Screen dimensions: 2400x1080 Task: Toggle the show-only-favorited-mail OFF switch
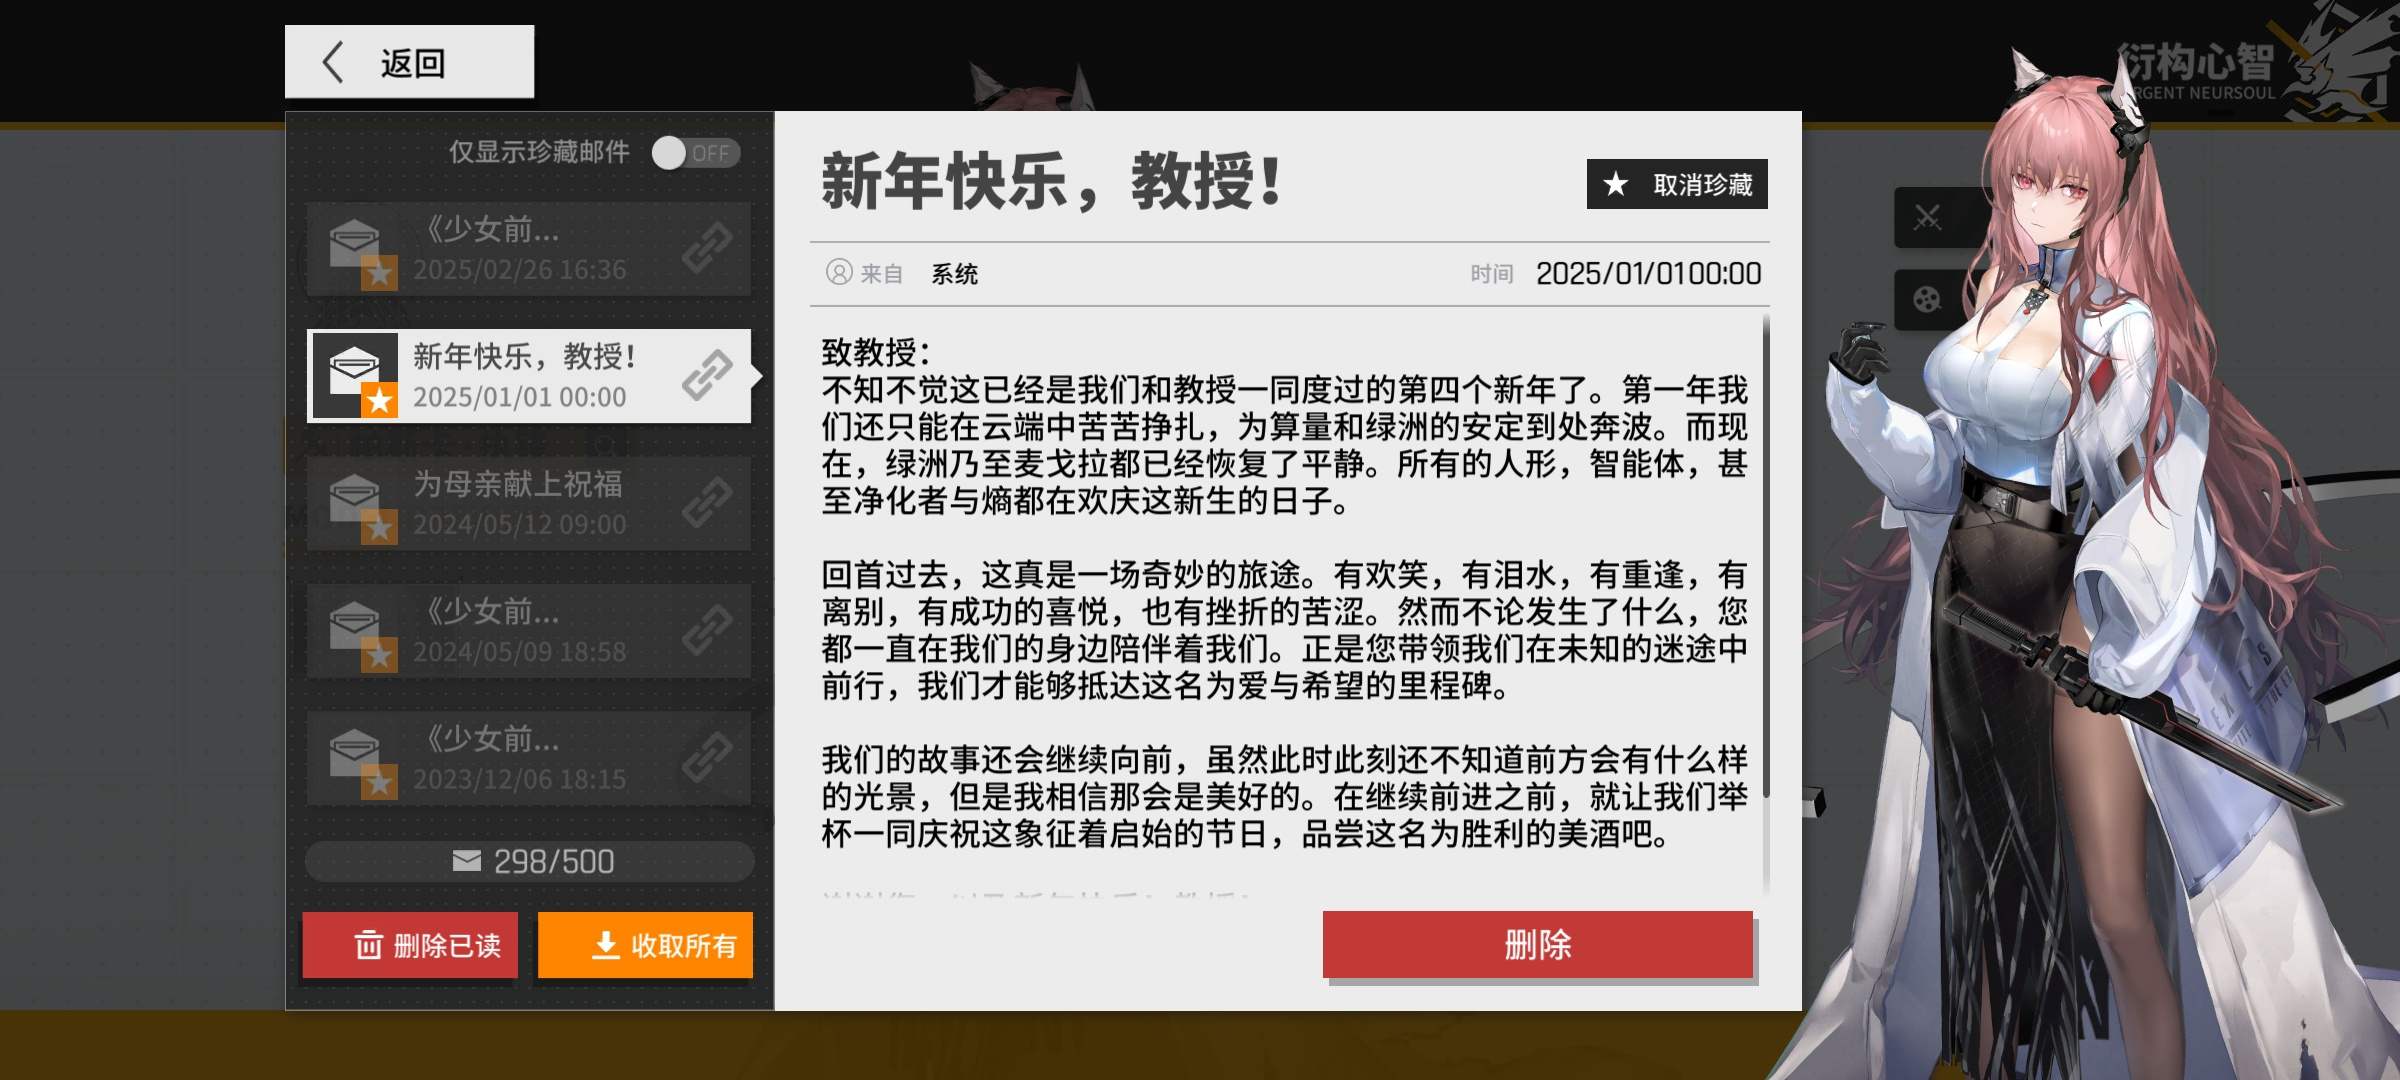pos(696,153)
